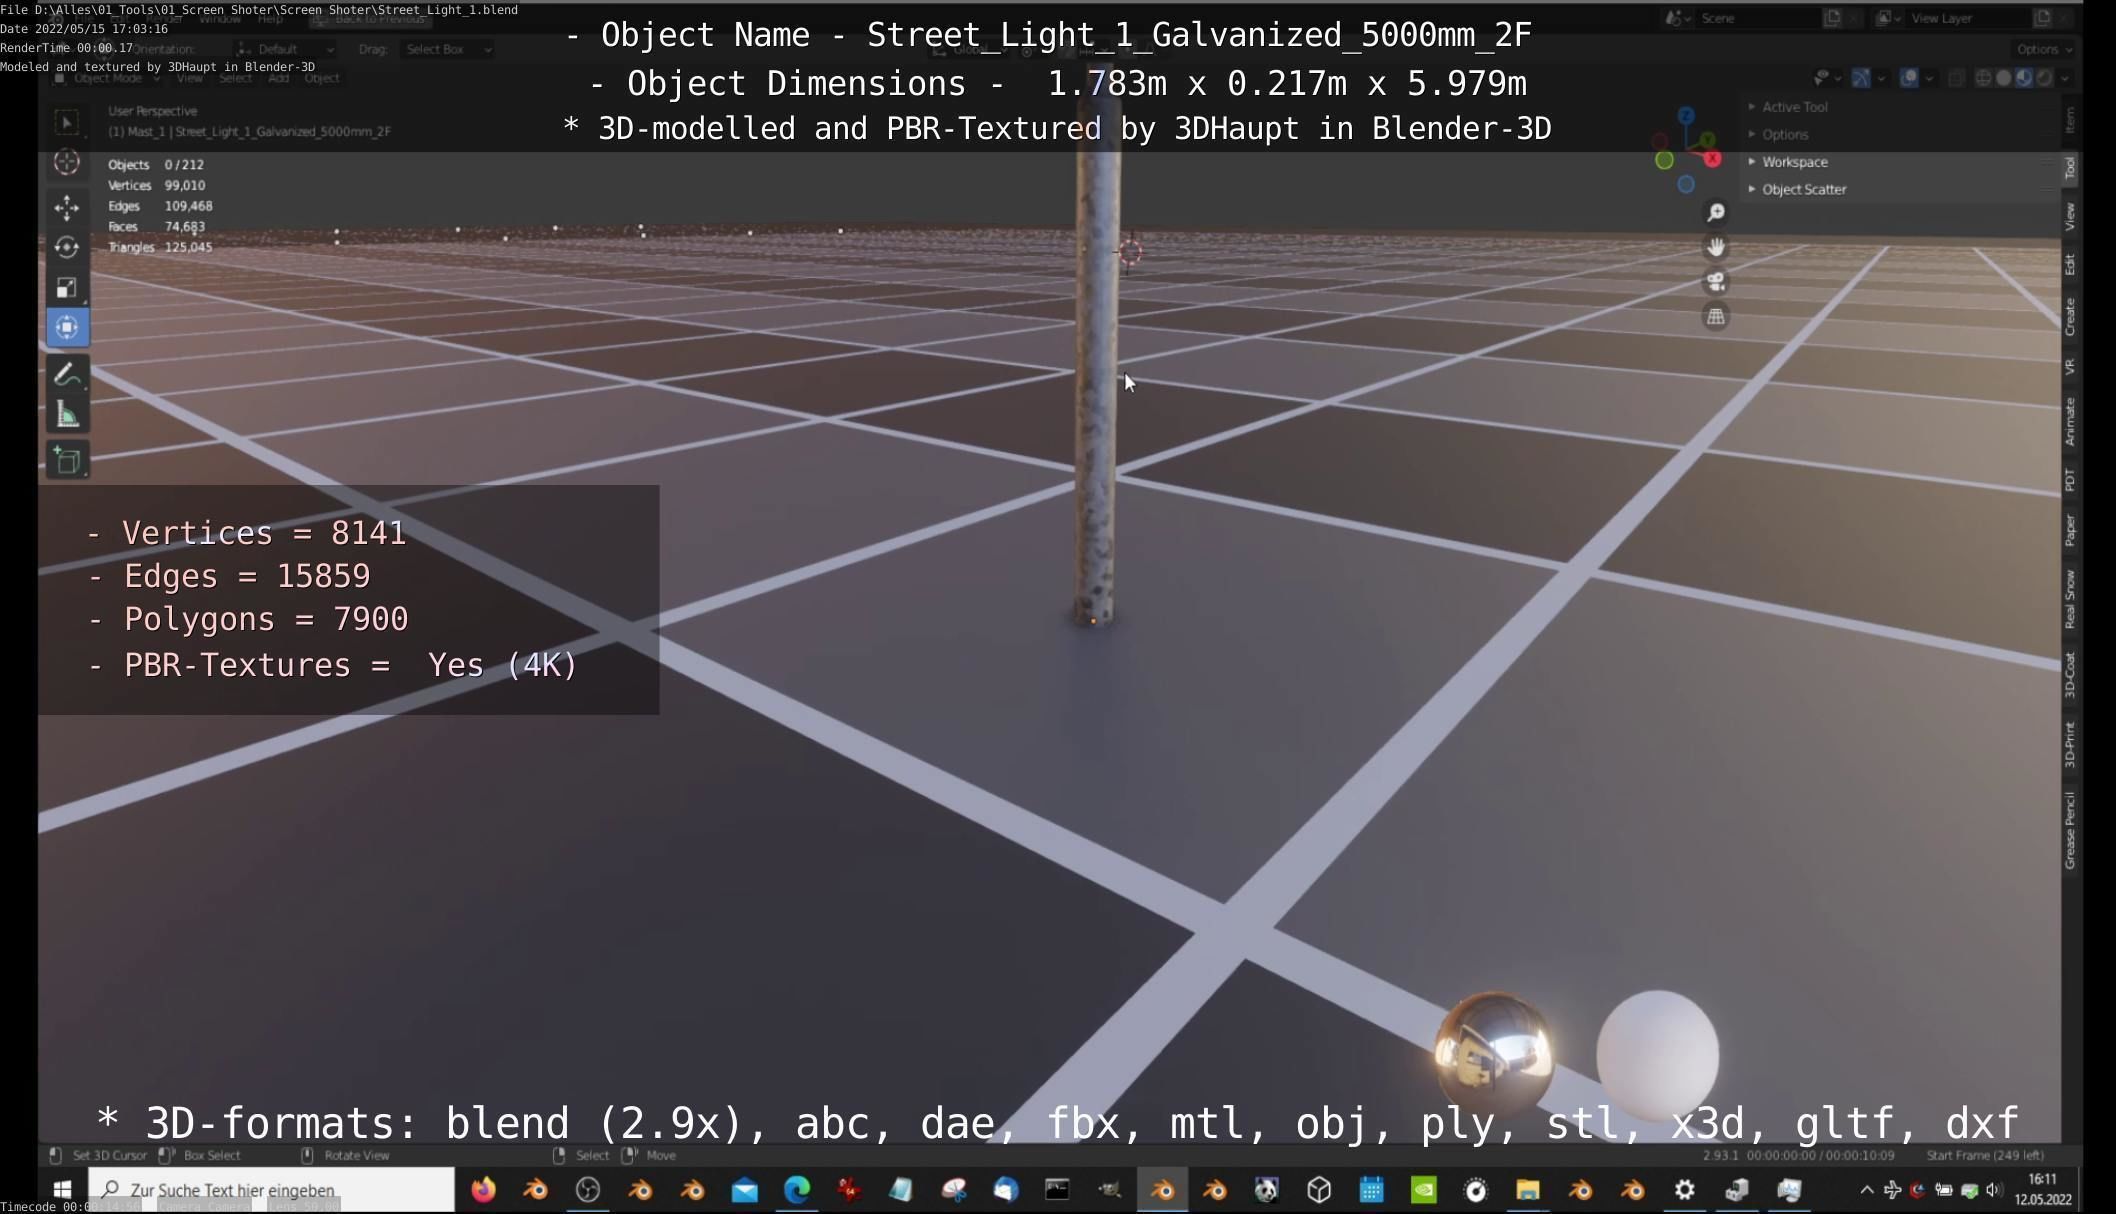Open the Options dropdown in header
2116x1214 pixels.
pyautogui.click(x=2043, y=49)
